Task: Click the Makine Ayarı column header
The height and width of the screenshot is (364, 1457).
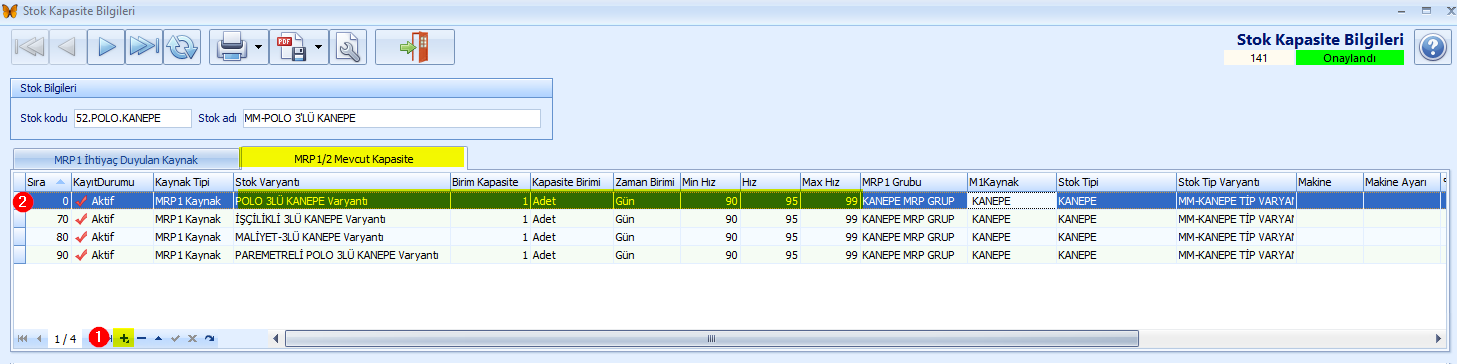Action: tap(1402, 182)
